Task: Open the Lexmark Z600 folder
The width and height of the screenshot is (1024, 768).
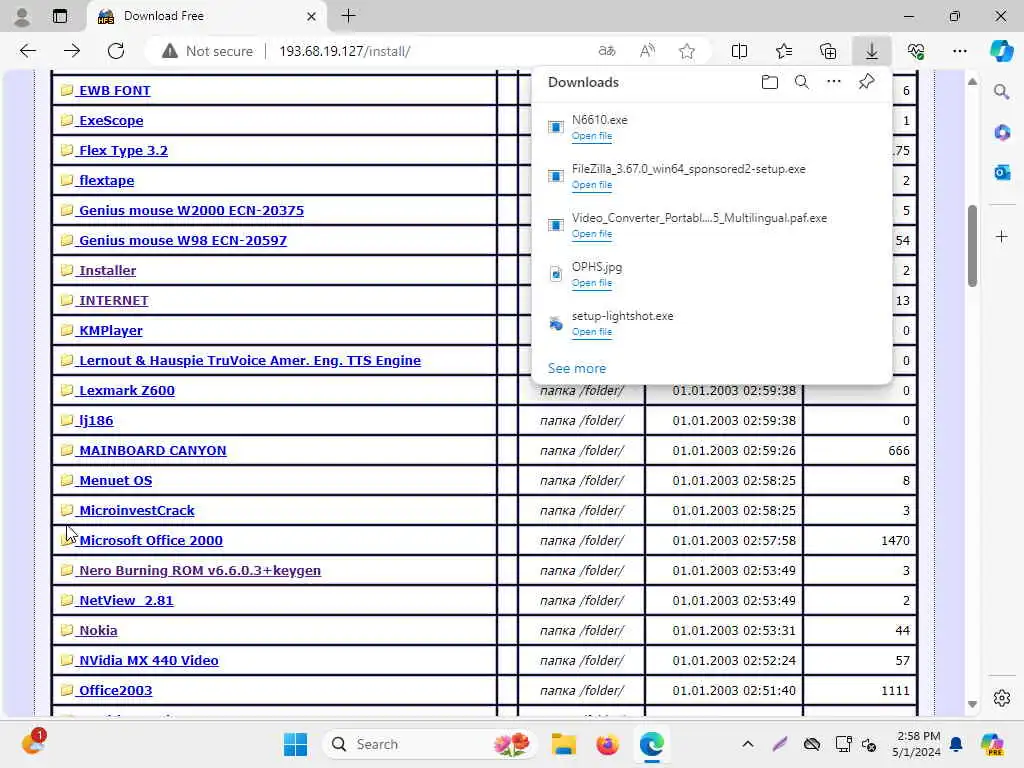Action: point(126,391)
